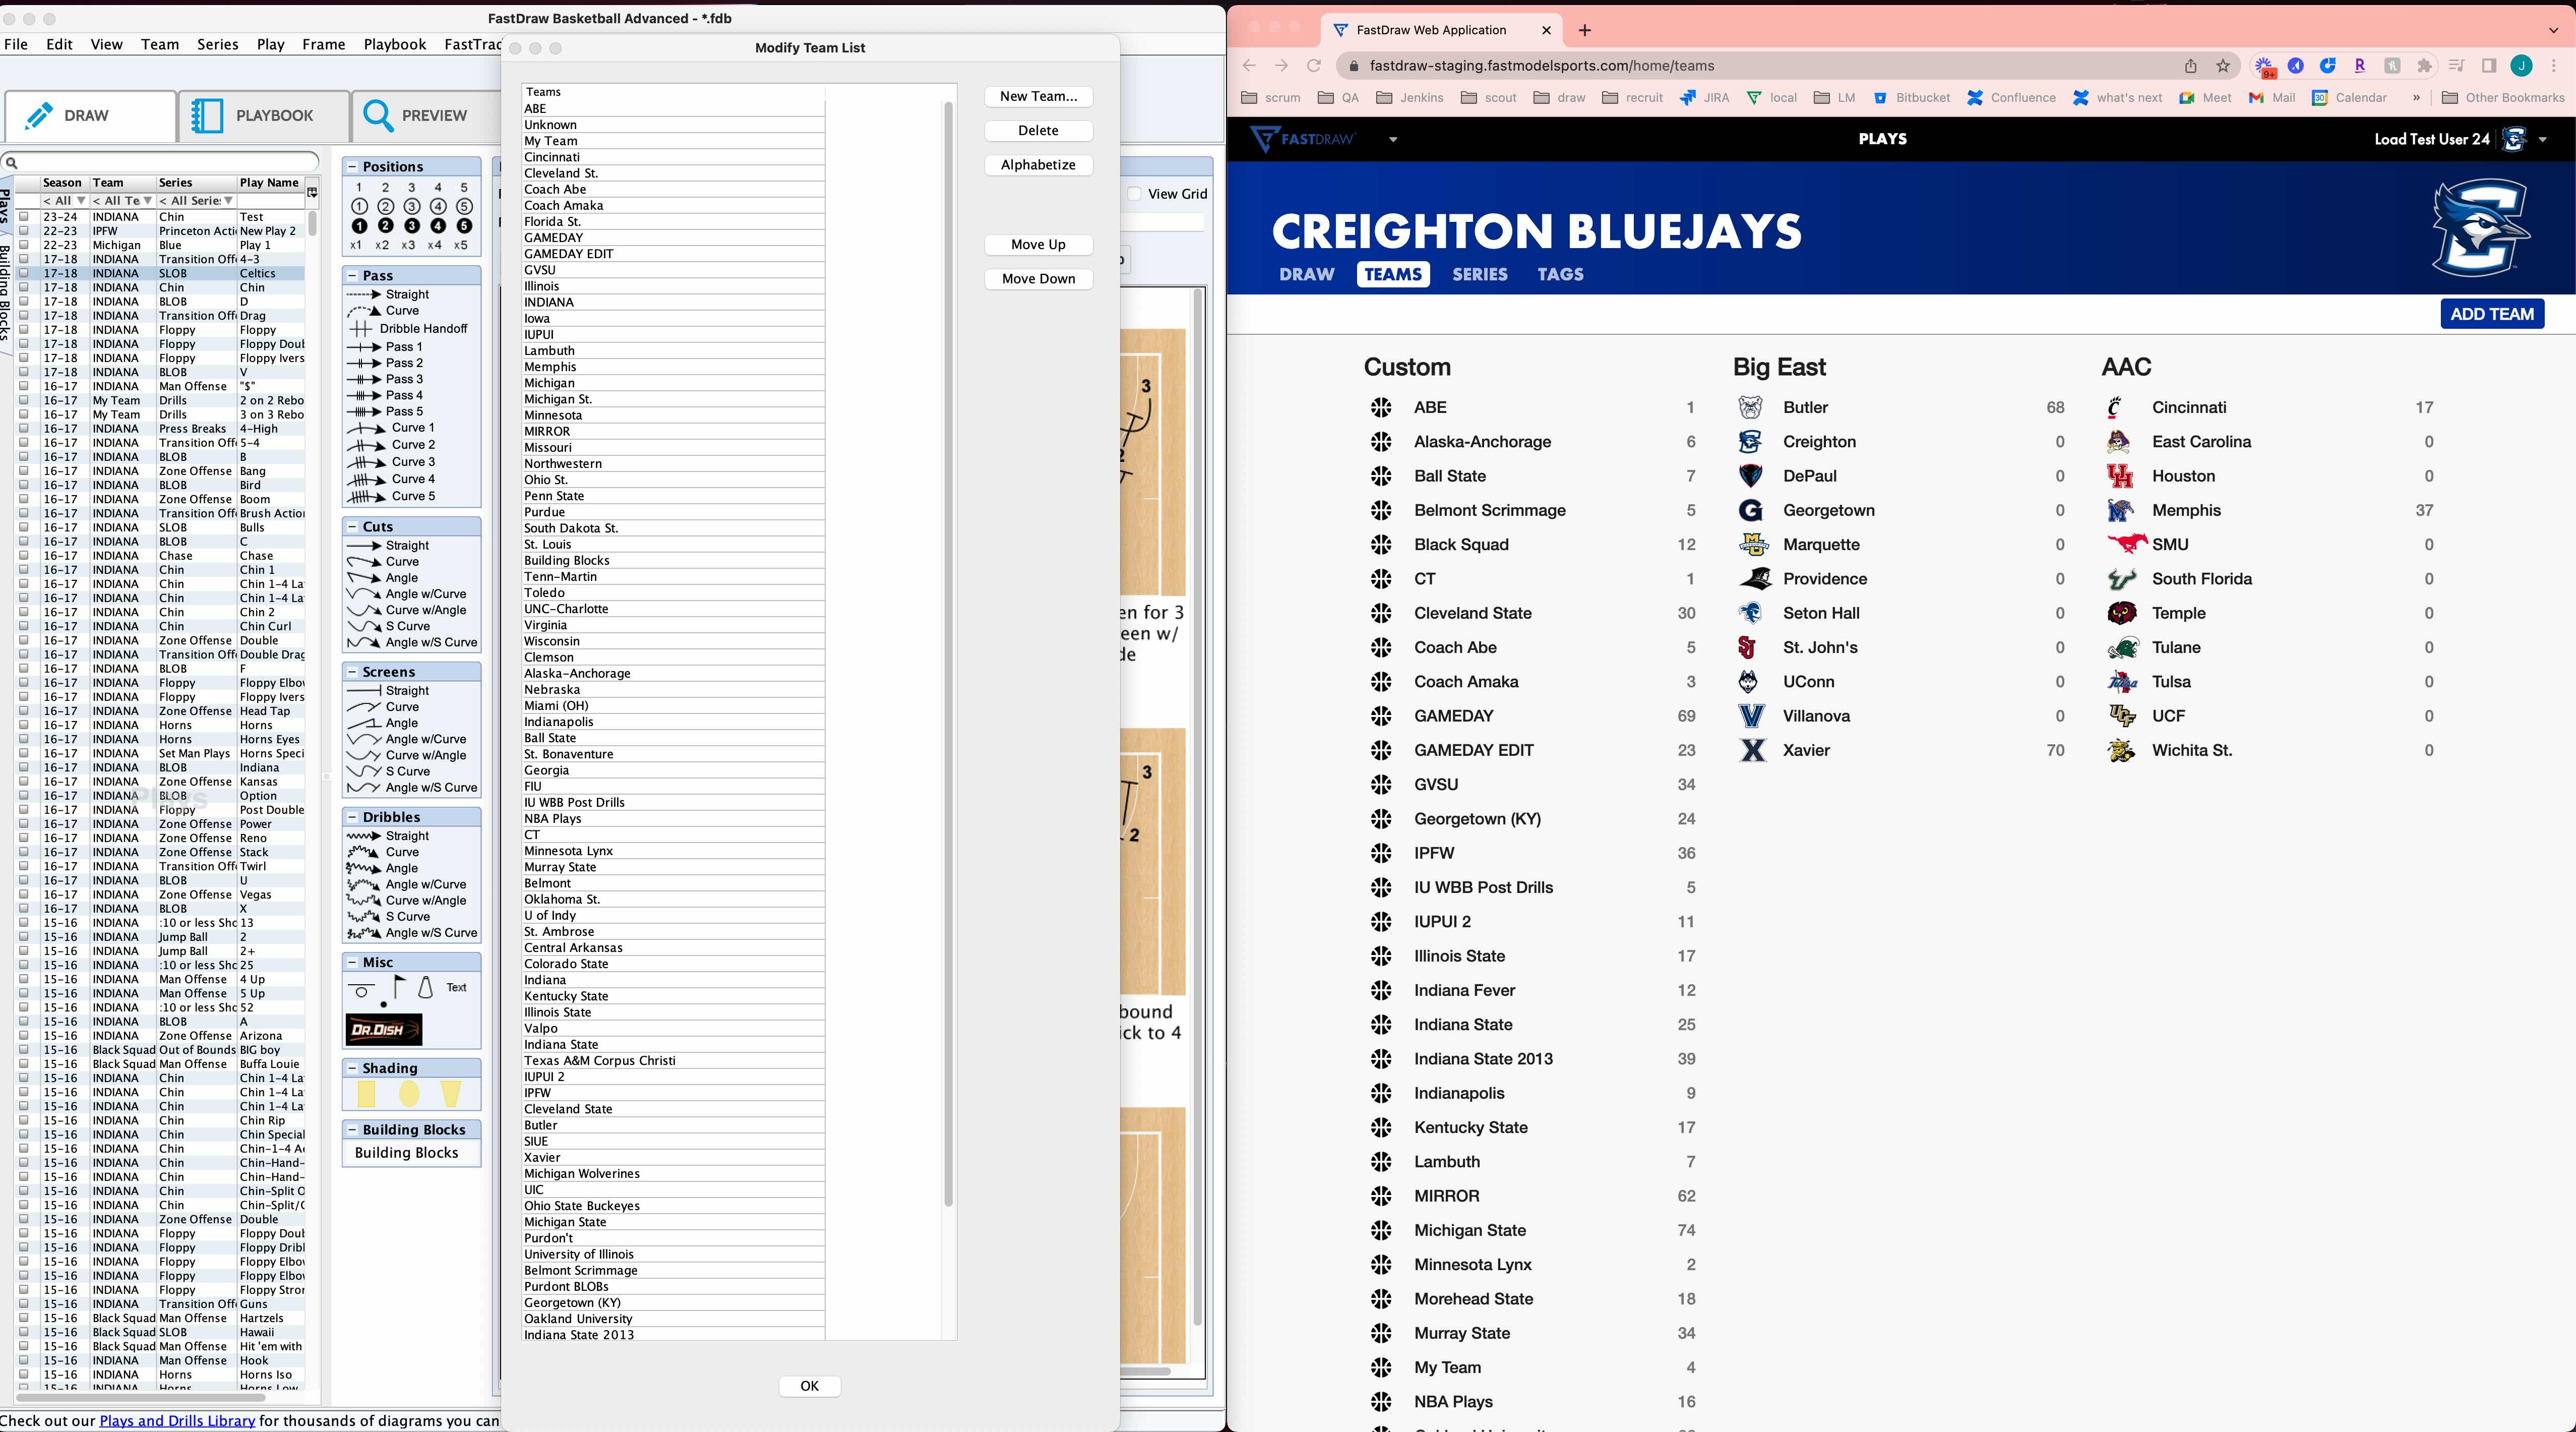The width and height of the screenshot is (2576, 1432).
Task: Choose the basket hoop tool in Misc
Action: click(x=363, y=991)
